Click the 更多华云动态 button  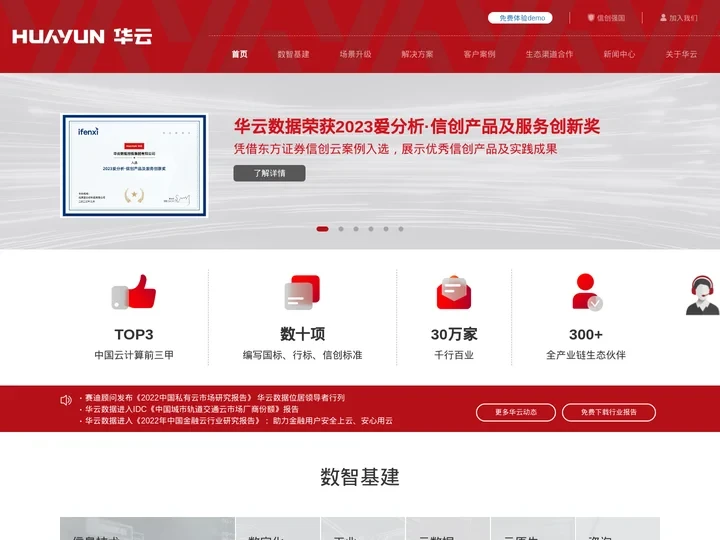(x=516, y=412)
